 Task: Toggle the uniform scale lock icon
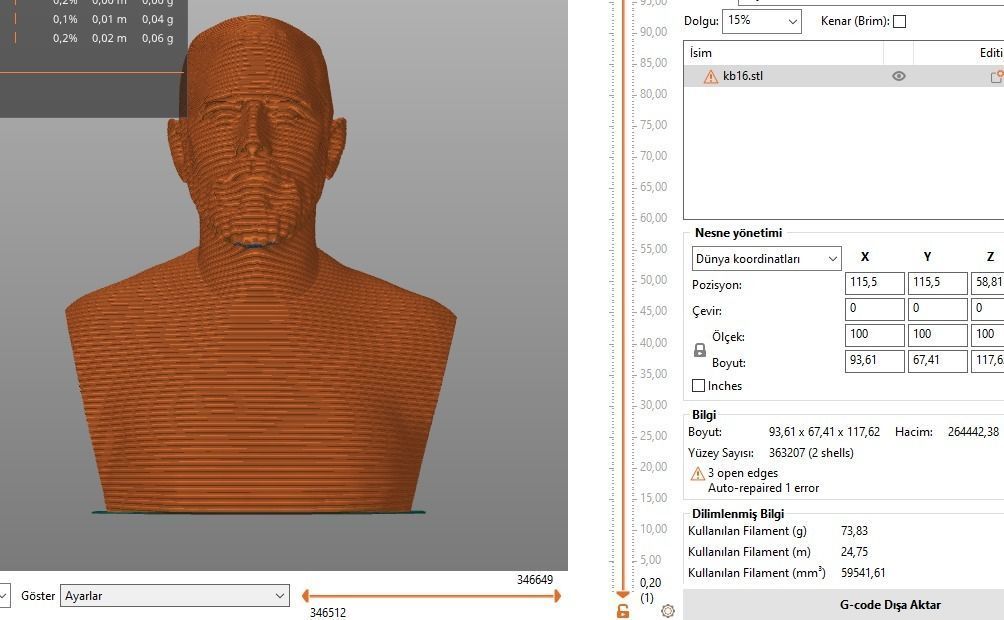point(700,350)
